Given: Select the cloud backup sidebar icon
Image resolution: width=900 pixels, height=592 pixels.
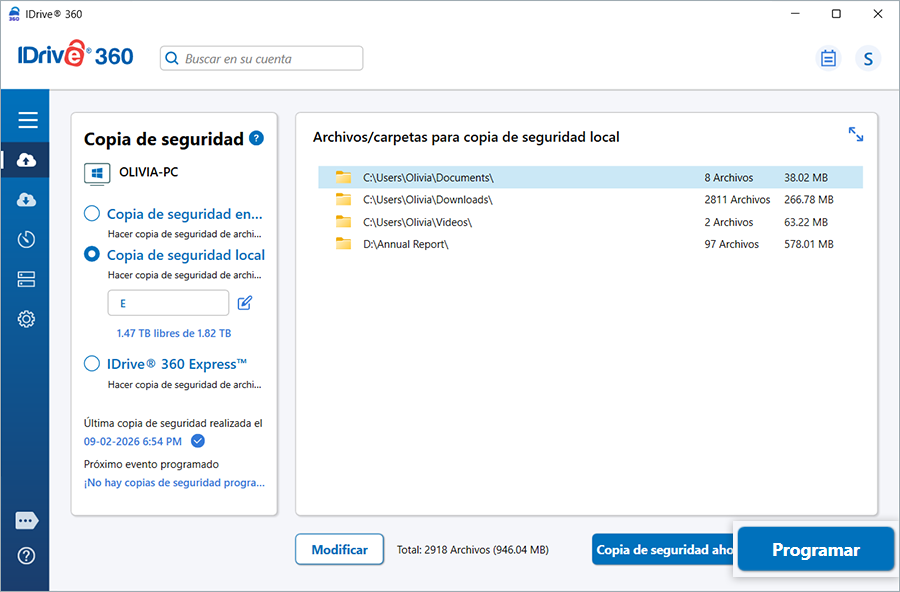Looking at the screenshot, I should tap(27, 160).
